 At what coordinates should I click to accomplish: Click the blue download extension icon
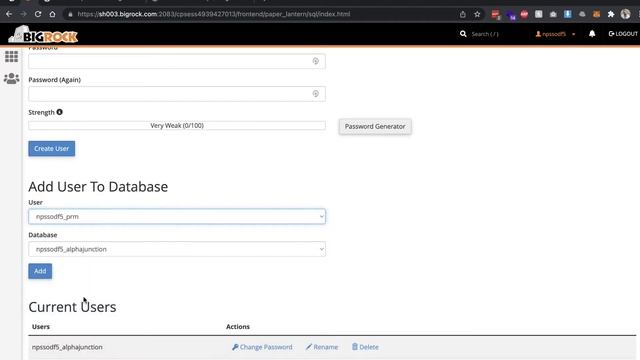click(x=567, y=14)
